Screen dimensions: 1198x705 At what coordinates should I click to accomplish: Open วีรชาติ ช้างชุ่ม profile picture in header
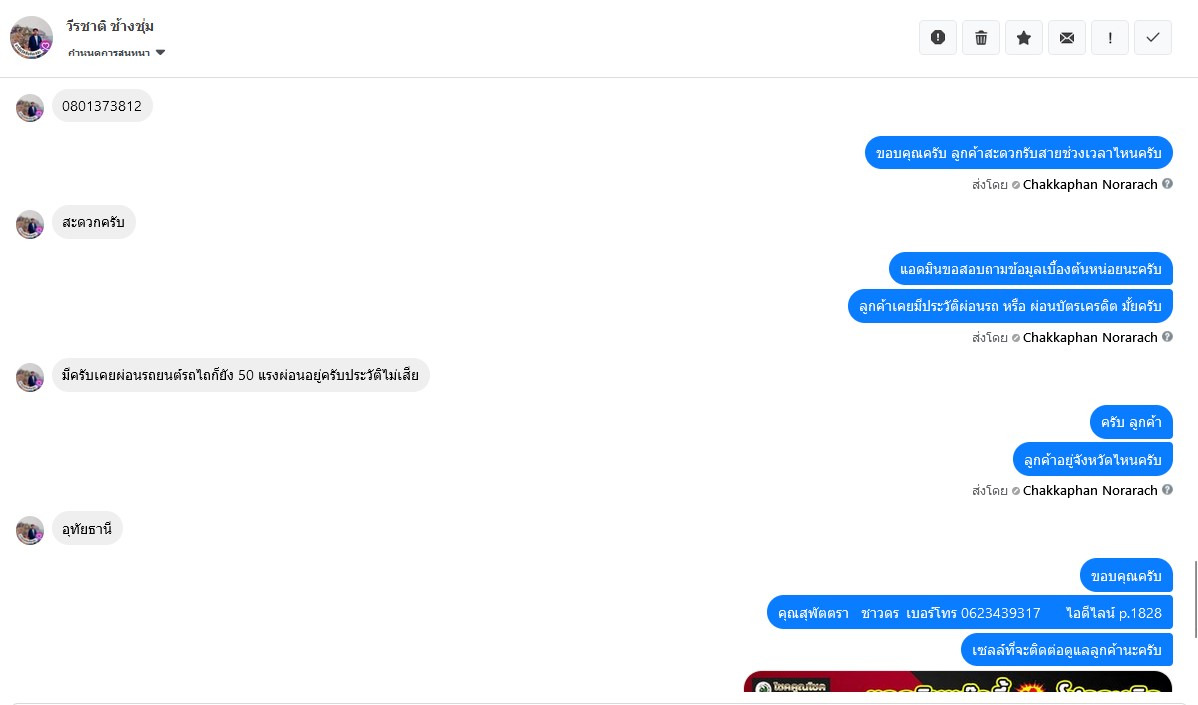[31, 37]
